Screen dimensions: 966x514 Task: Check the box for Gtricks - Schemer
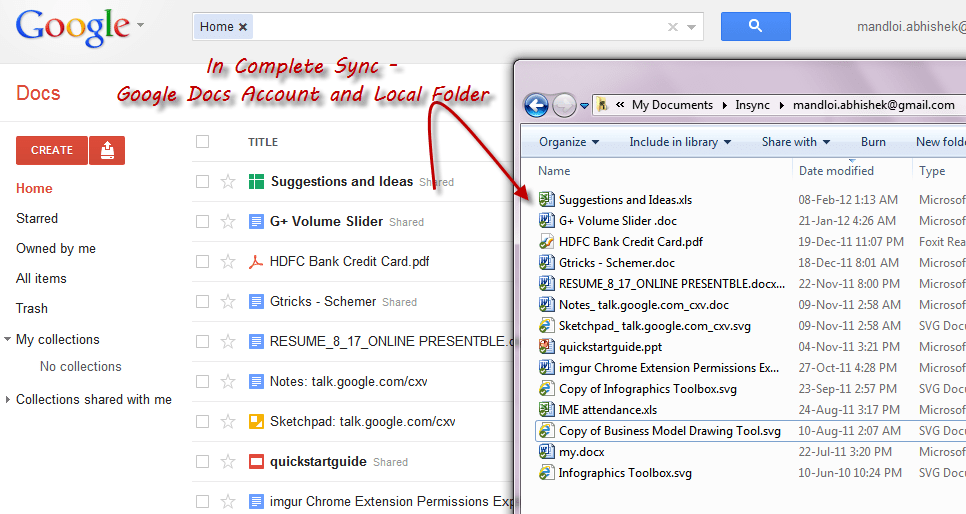point(203,301)
